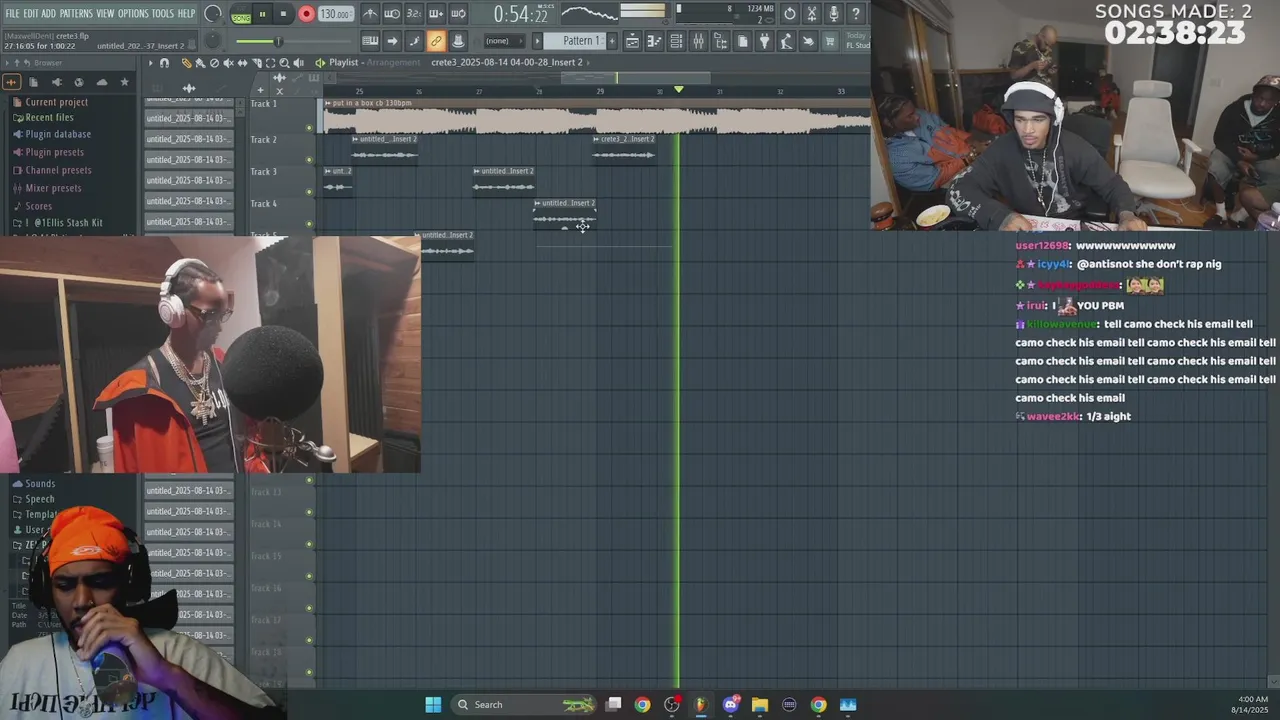Select the Delete tool in Playlist
The width and height of the screenshot is (1280, 720).
214,63
